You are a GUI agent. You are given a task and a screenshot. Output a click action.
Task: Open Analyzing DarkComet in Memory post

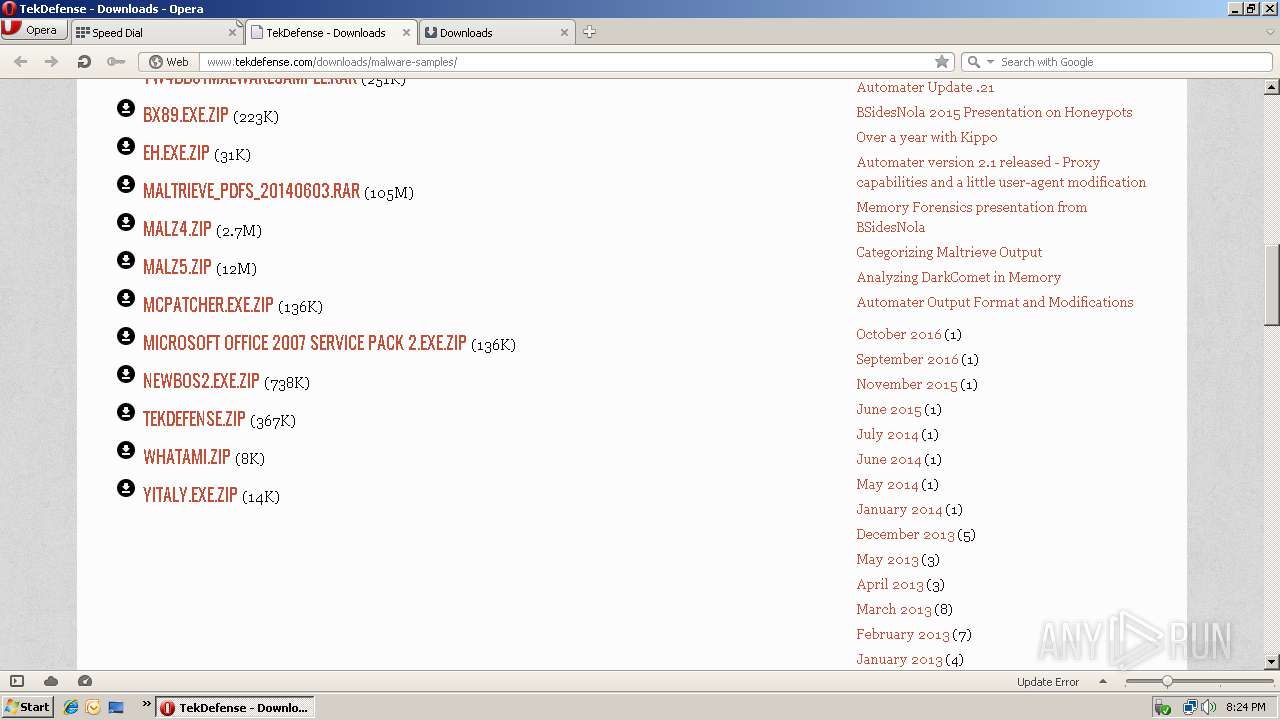[x=958, y=277]
